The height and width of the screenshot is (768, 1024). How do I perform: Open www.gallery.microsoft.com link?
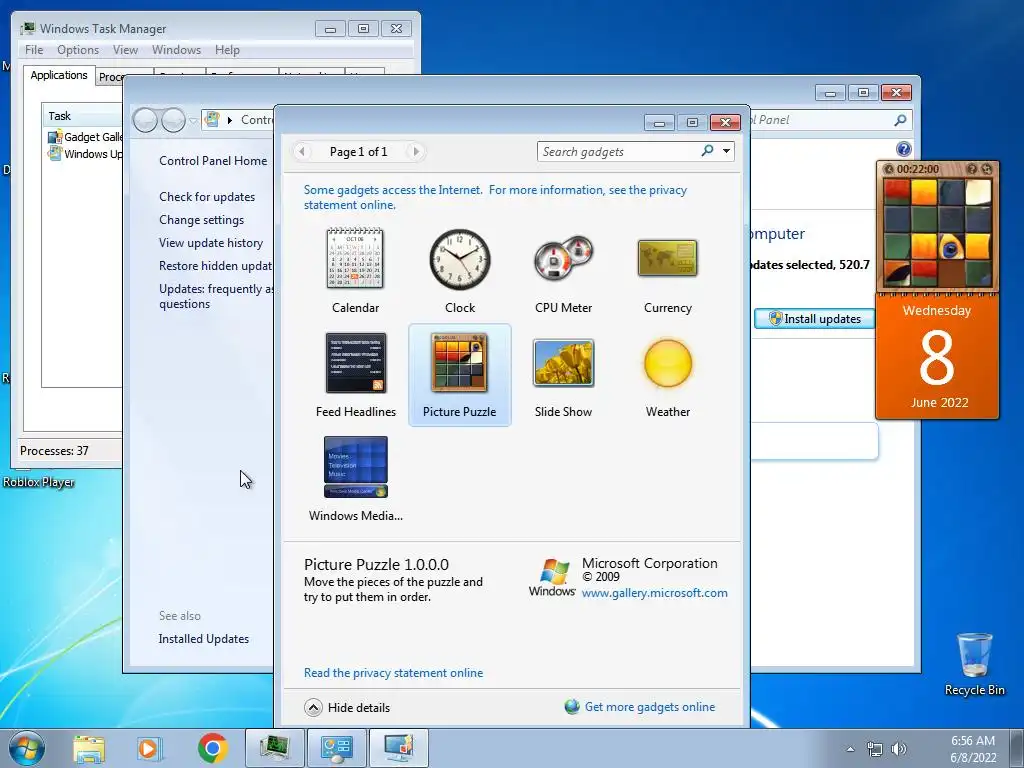point(654,593)
